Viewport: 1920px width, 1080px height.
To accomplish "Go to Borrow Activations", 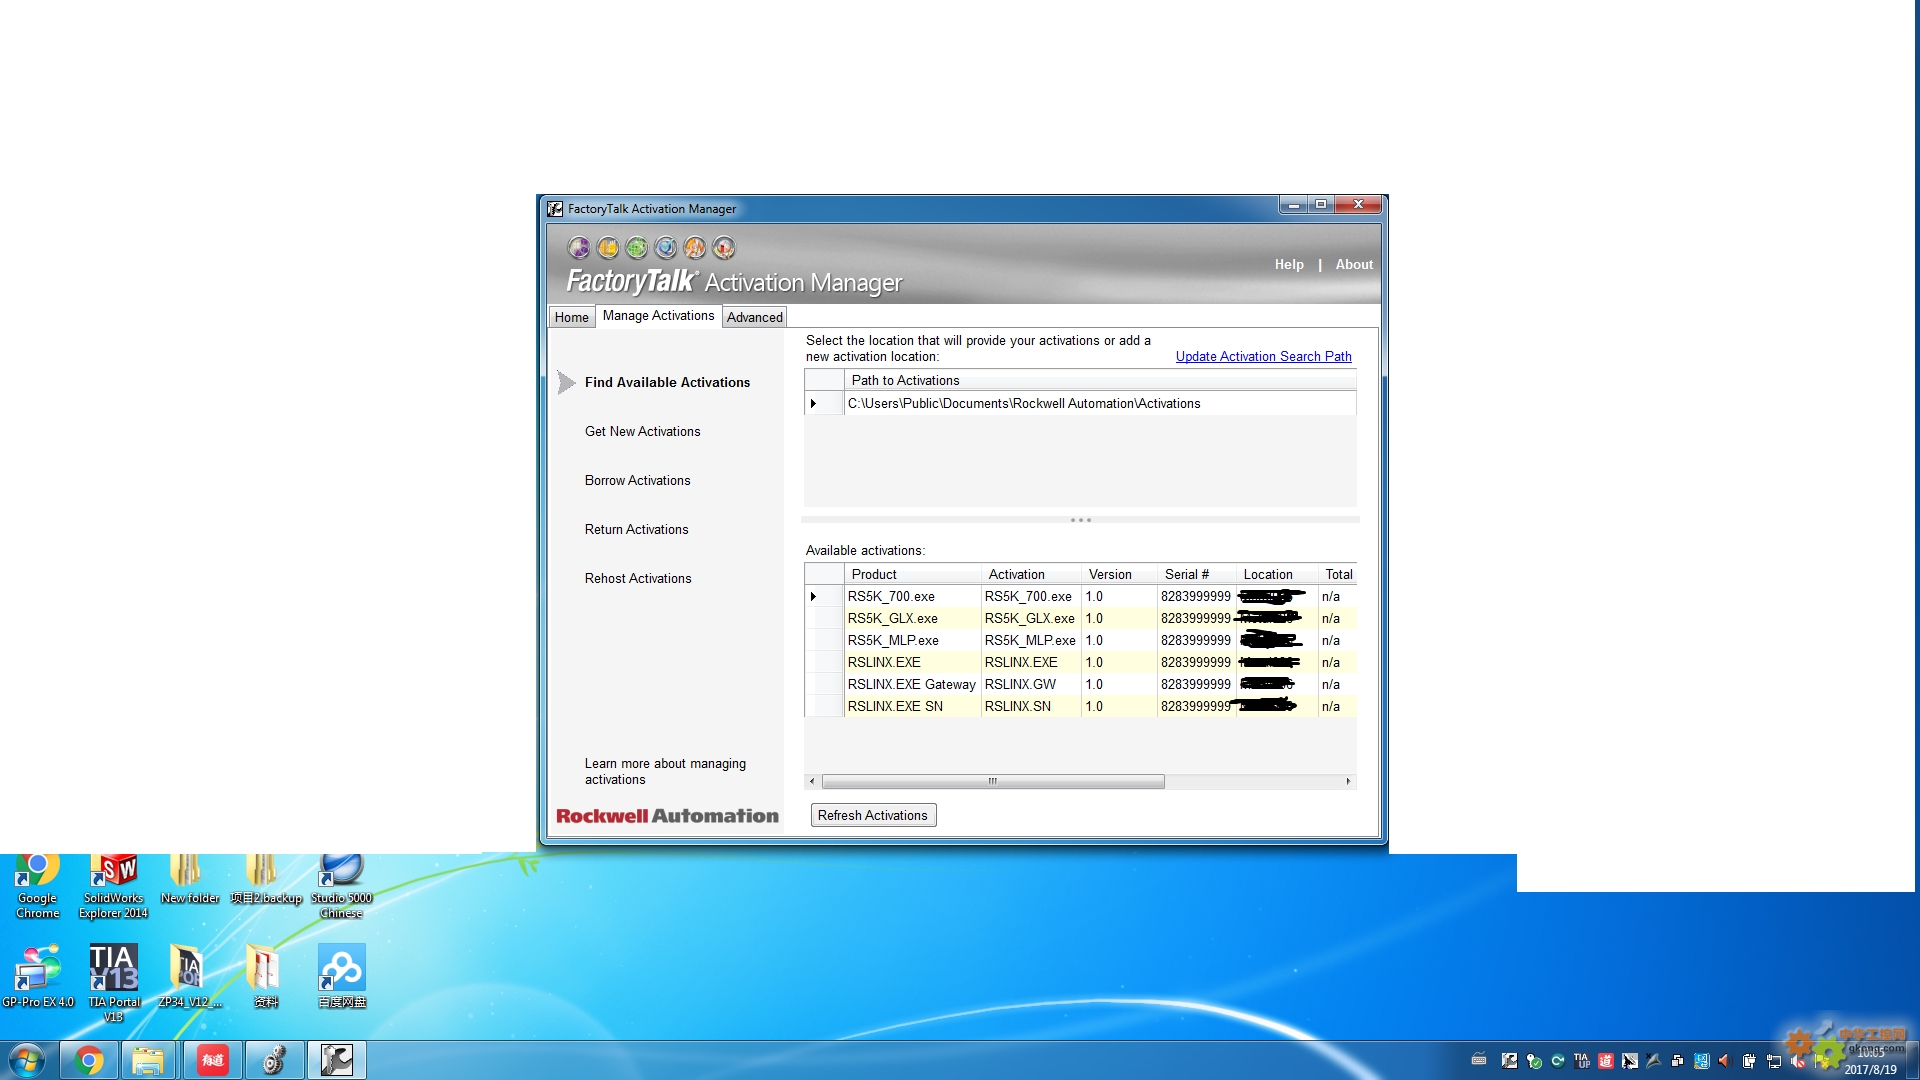I will (x=637, y=481).
